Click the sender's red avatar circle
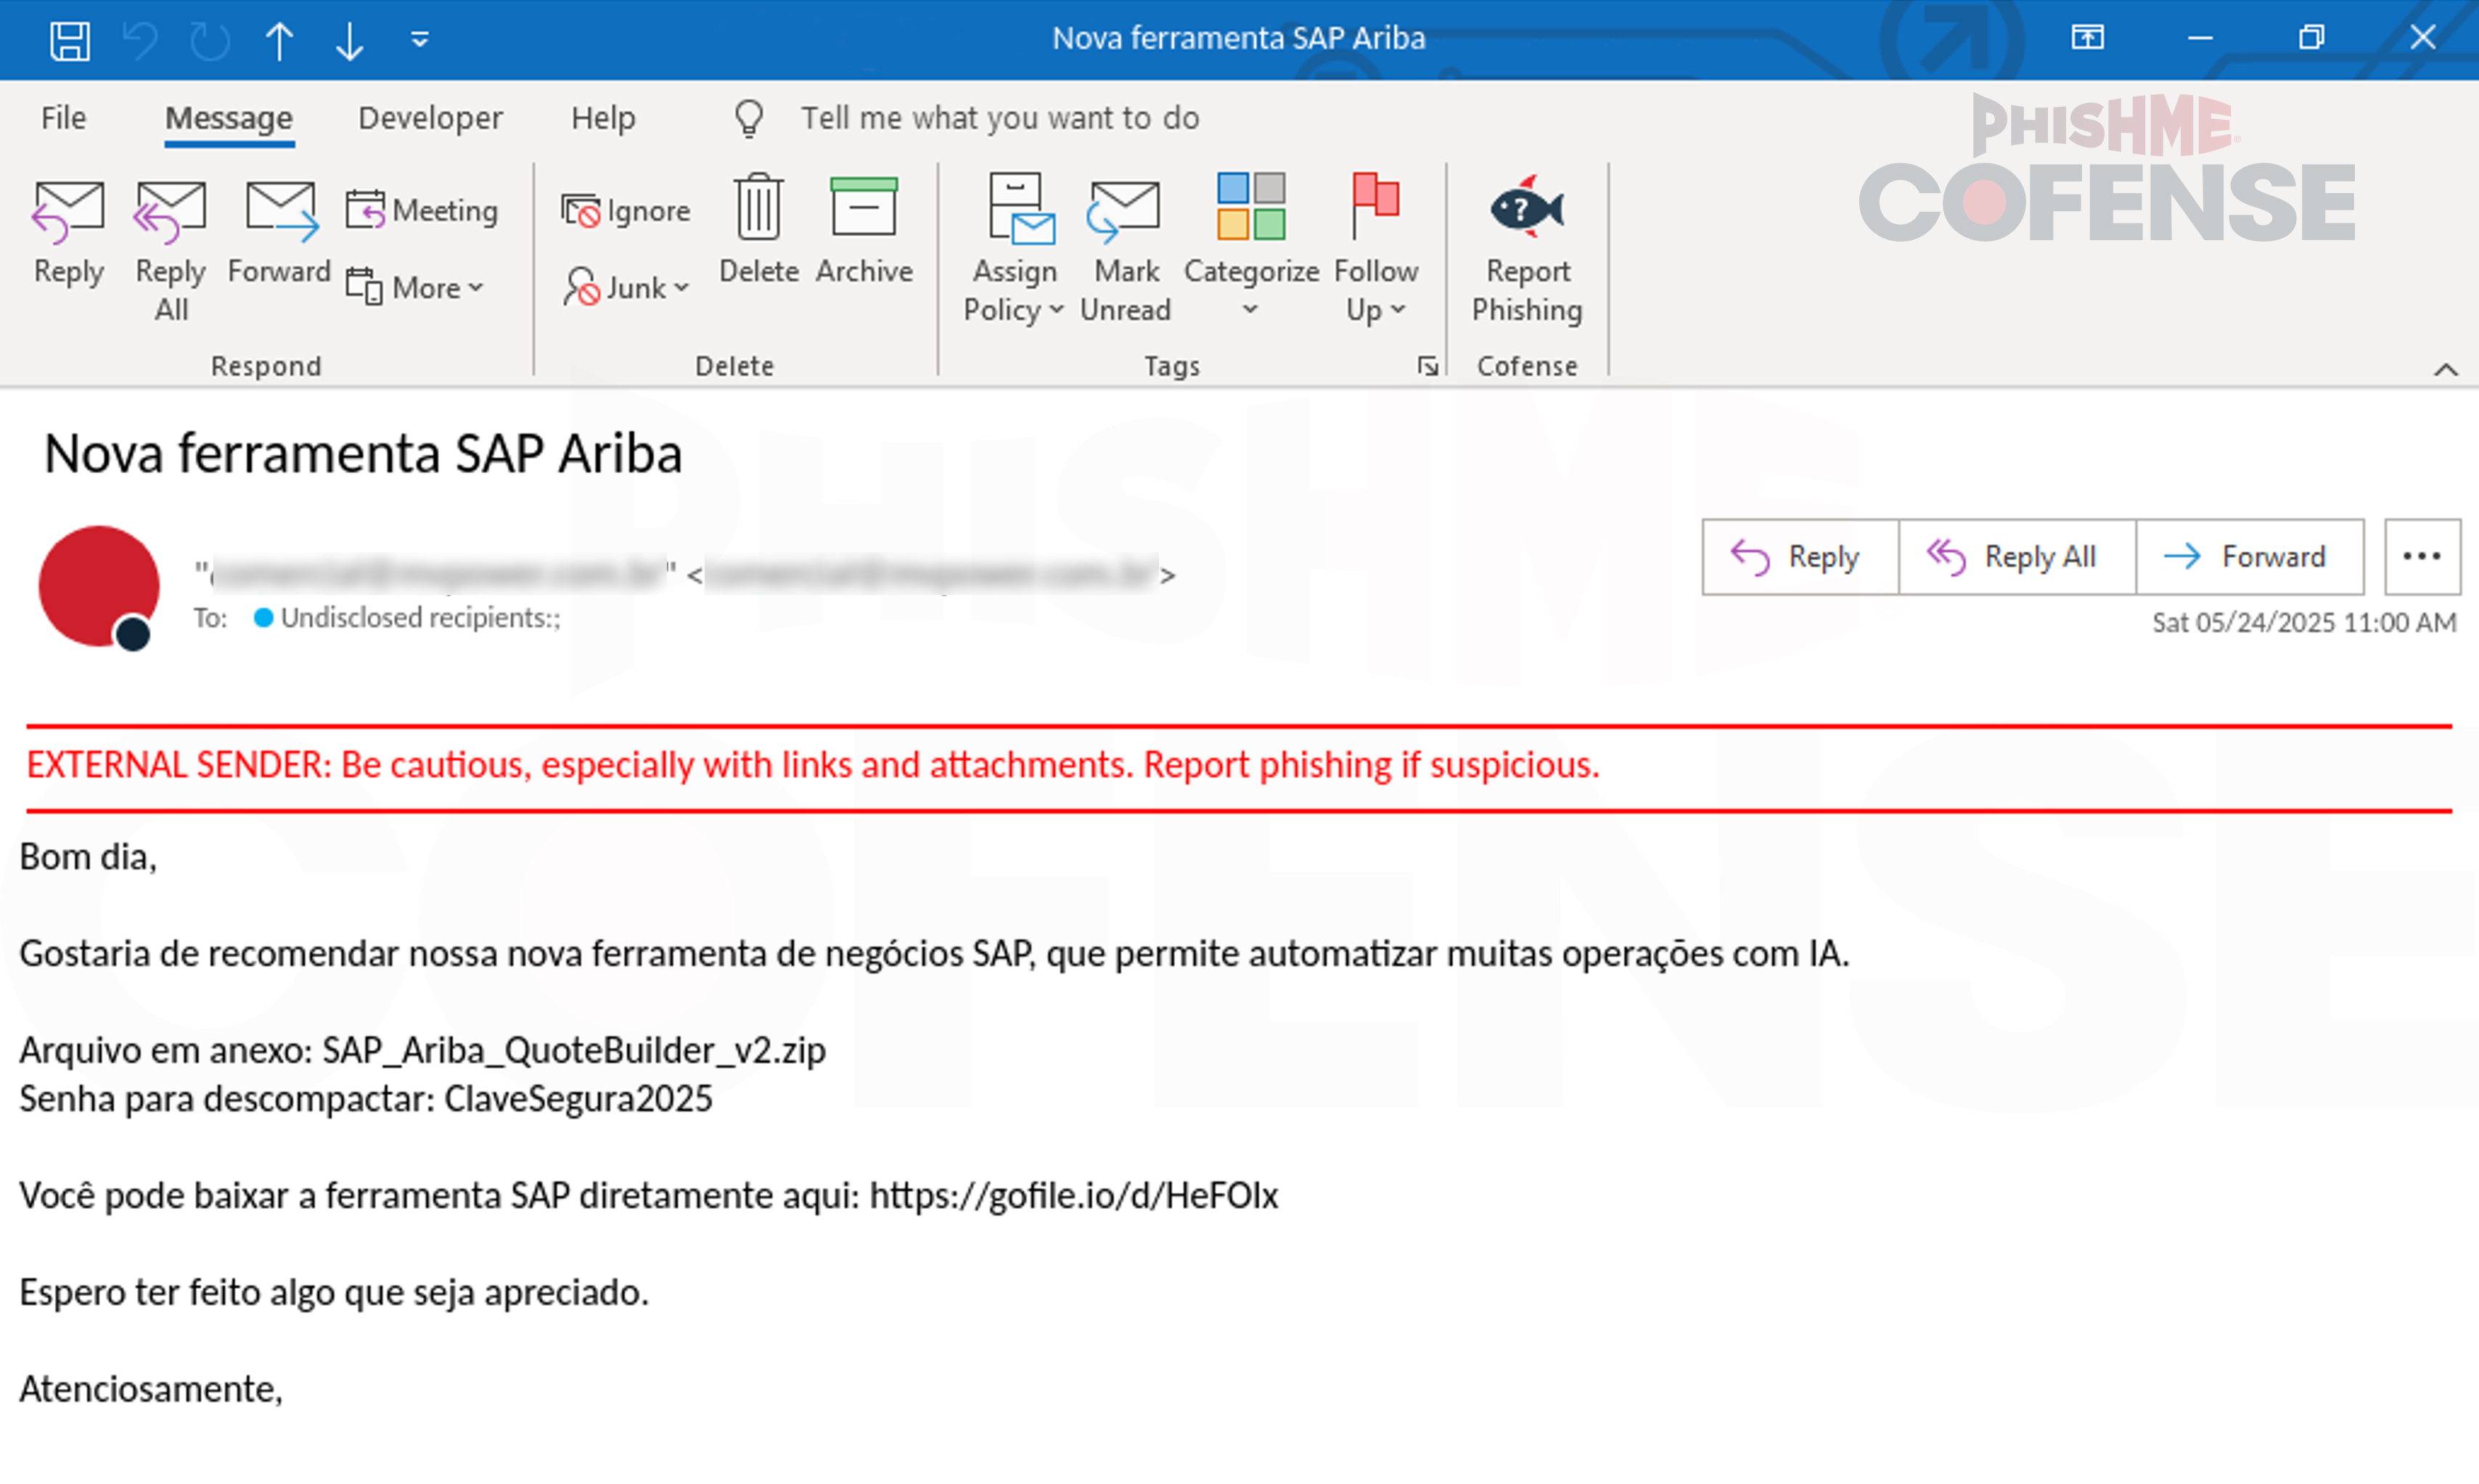The image size is (2479, 1484). point(99,586)
